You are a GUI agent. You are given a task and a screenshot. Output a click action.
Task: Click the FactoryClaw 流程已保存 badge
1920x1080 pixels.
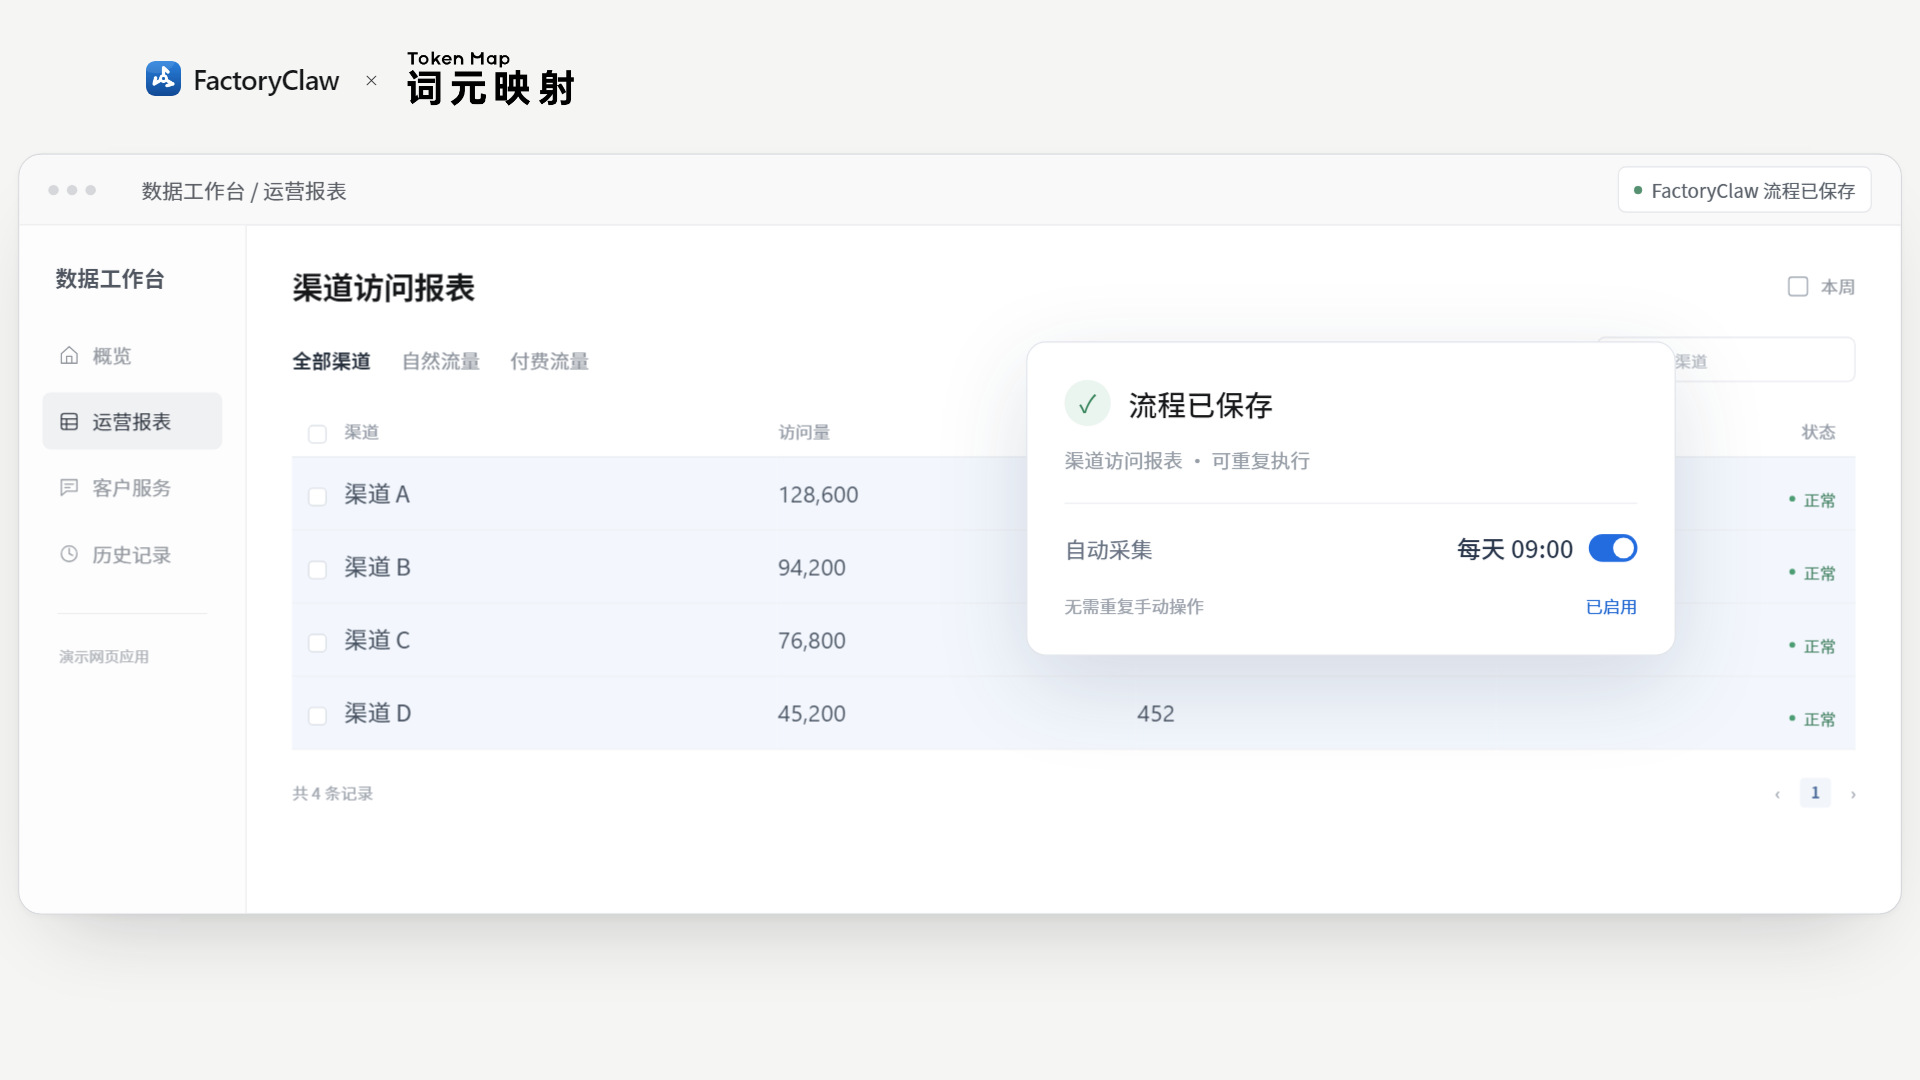(x=1744, y=190)
